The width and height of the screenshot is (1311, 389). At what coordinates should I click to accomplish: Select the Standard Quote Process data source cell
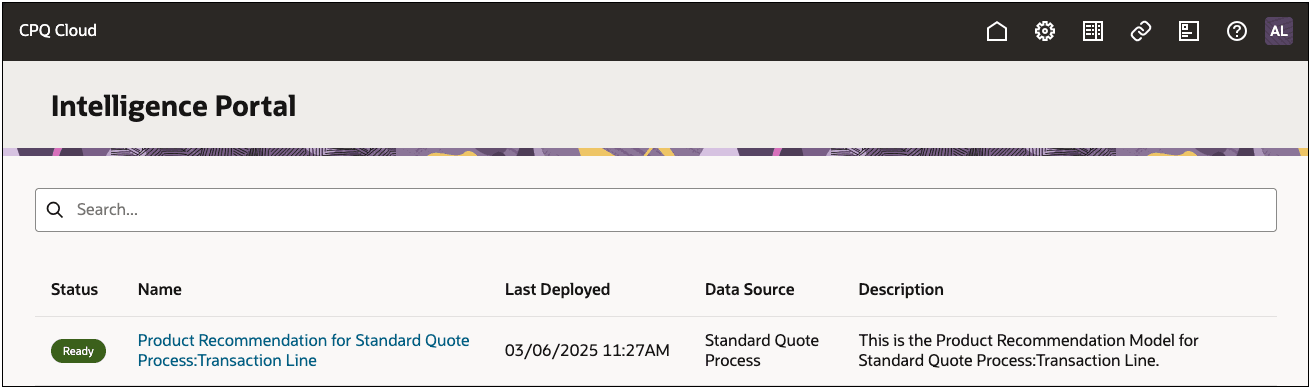[762, 350]
